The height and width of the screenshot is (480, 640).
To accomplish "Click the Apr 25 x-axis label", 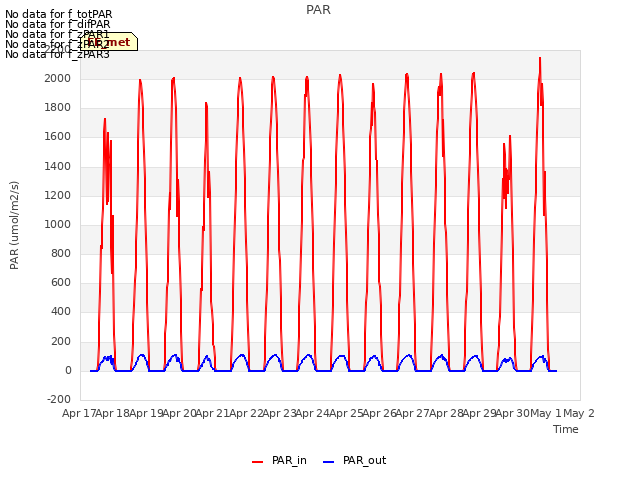I will coord(346,413).
